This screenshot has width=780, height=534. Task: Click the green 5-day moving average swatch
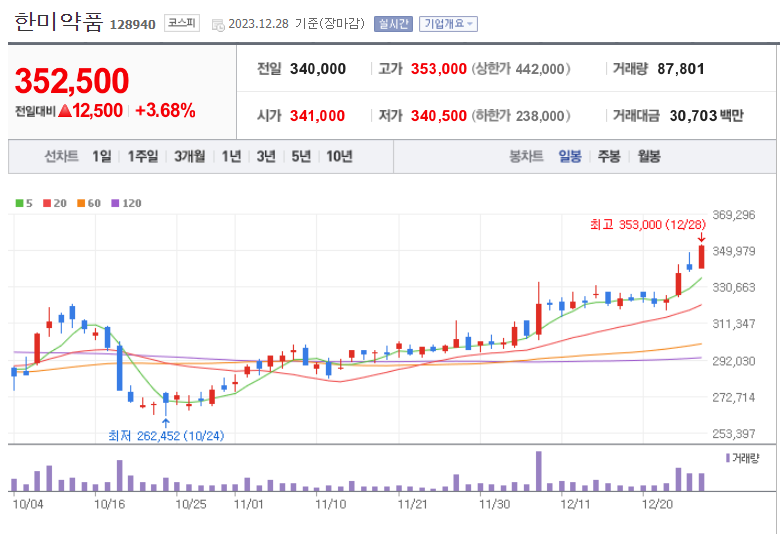[x=20, y=203]
